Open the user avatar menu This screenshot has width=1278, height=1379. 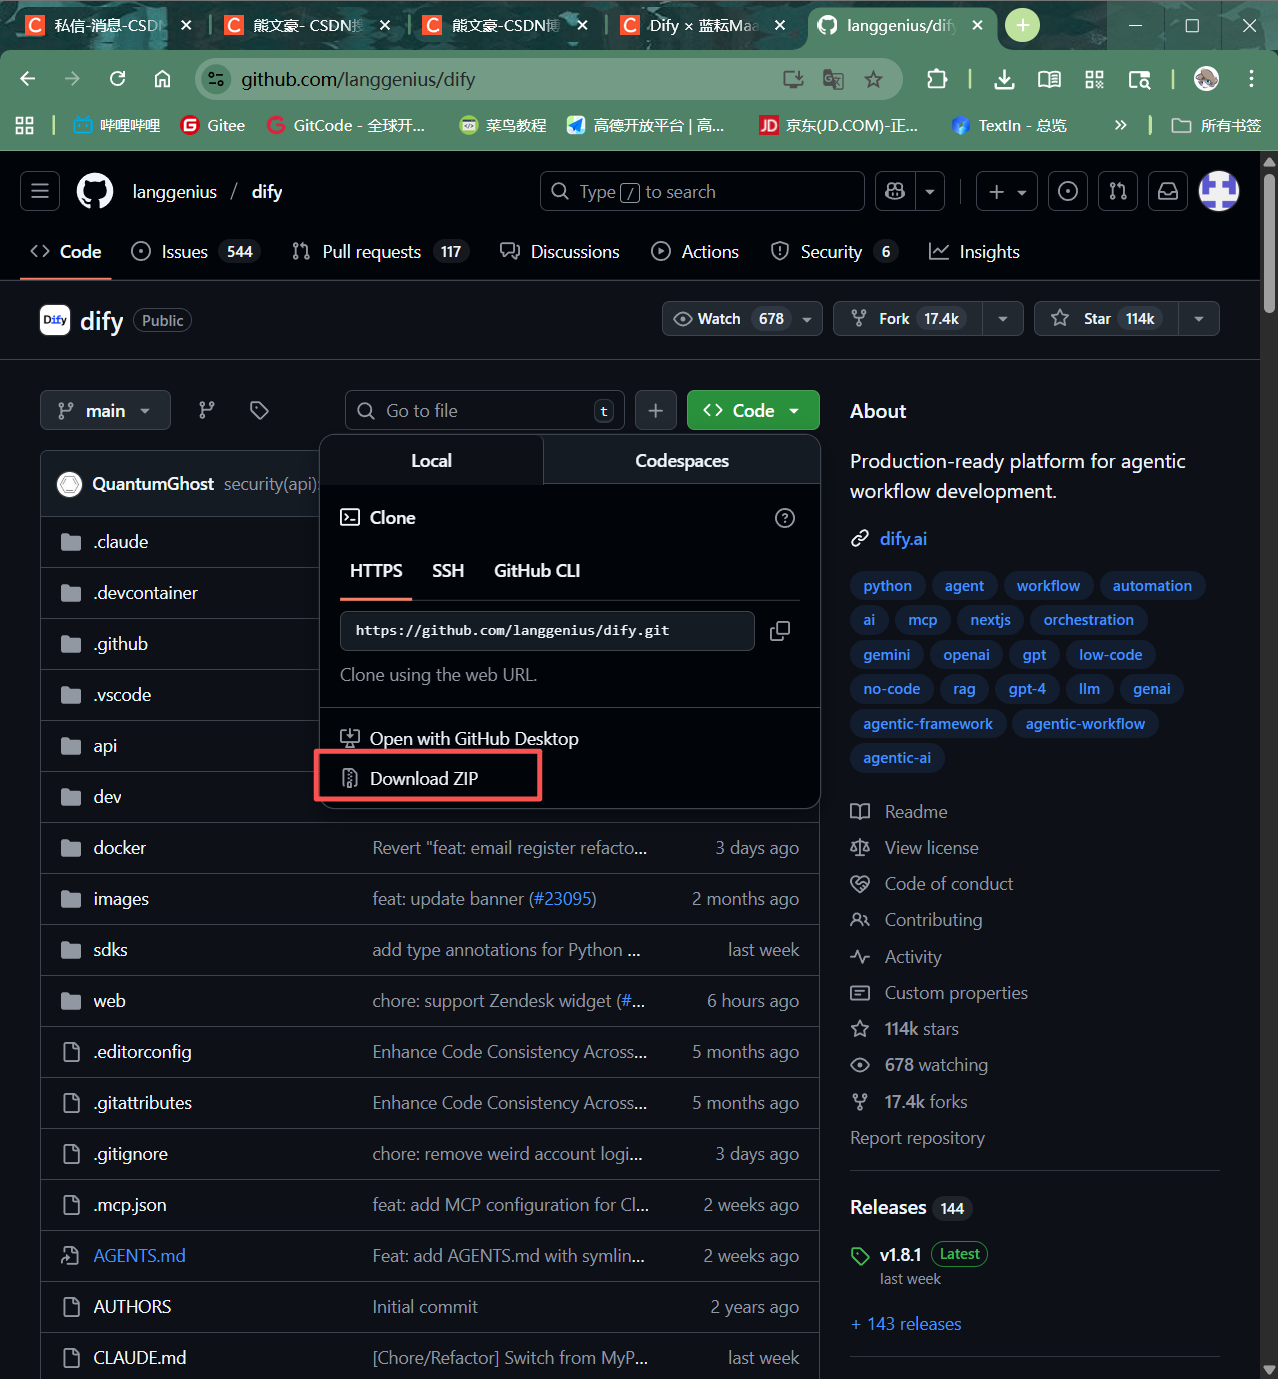tap(1219, 191)
